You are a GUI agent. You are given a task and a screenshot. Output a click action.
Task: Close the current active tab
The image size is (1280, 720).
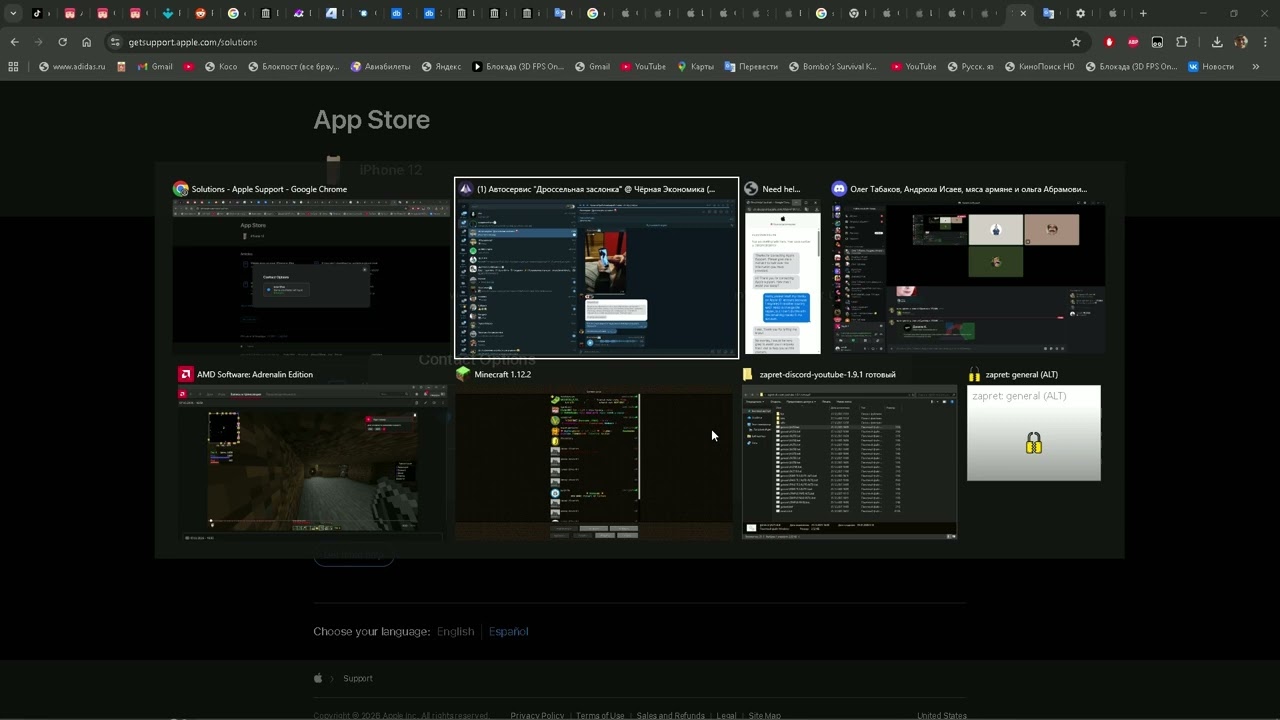click(x=1023, y=14)
